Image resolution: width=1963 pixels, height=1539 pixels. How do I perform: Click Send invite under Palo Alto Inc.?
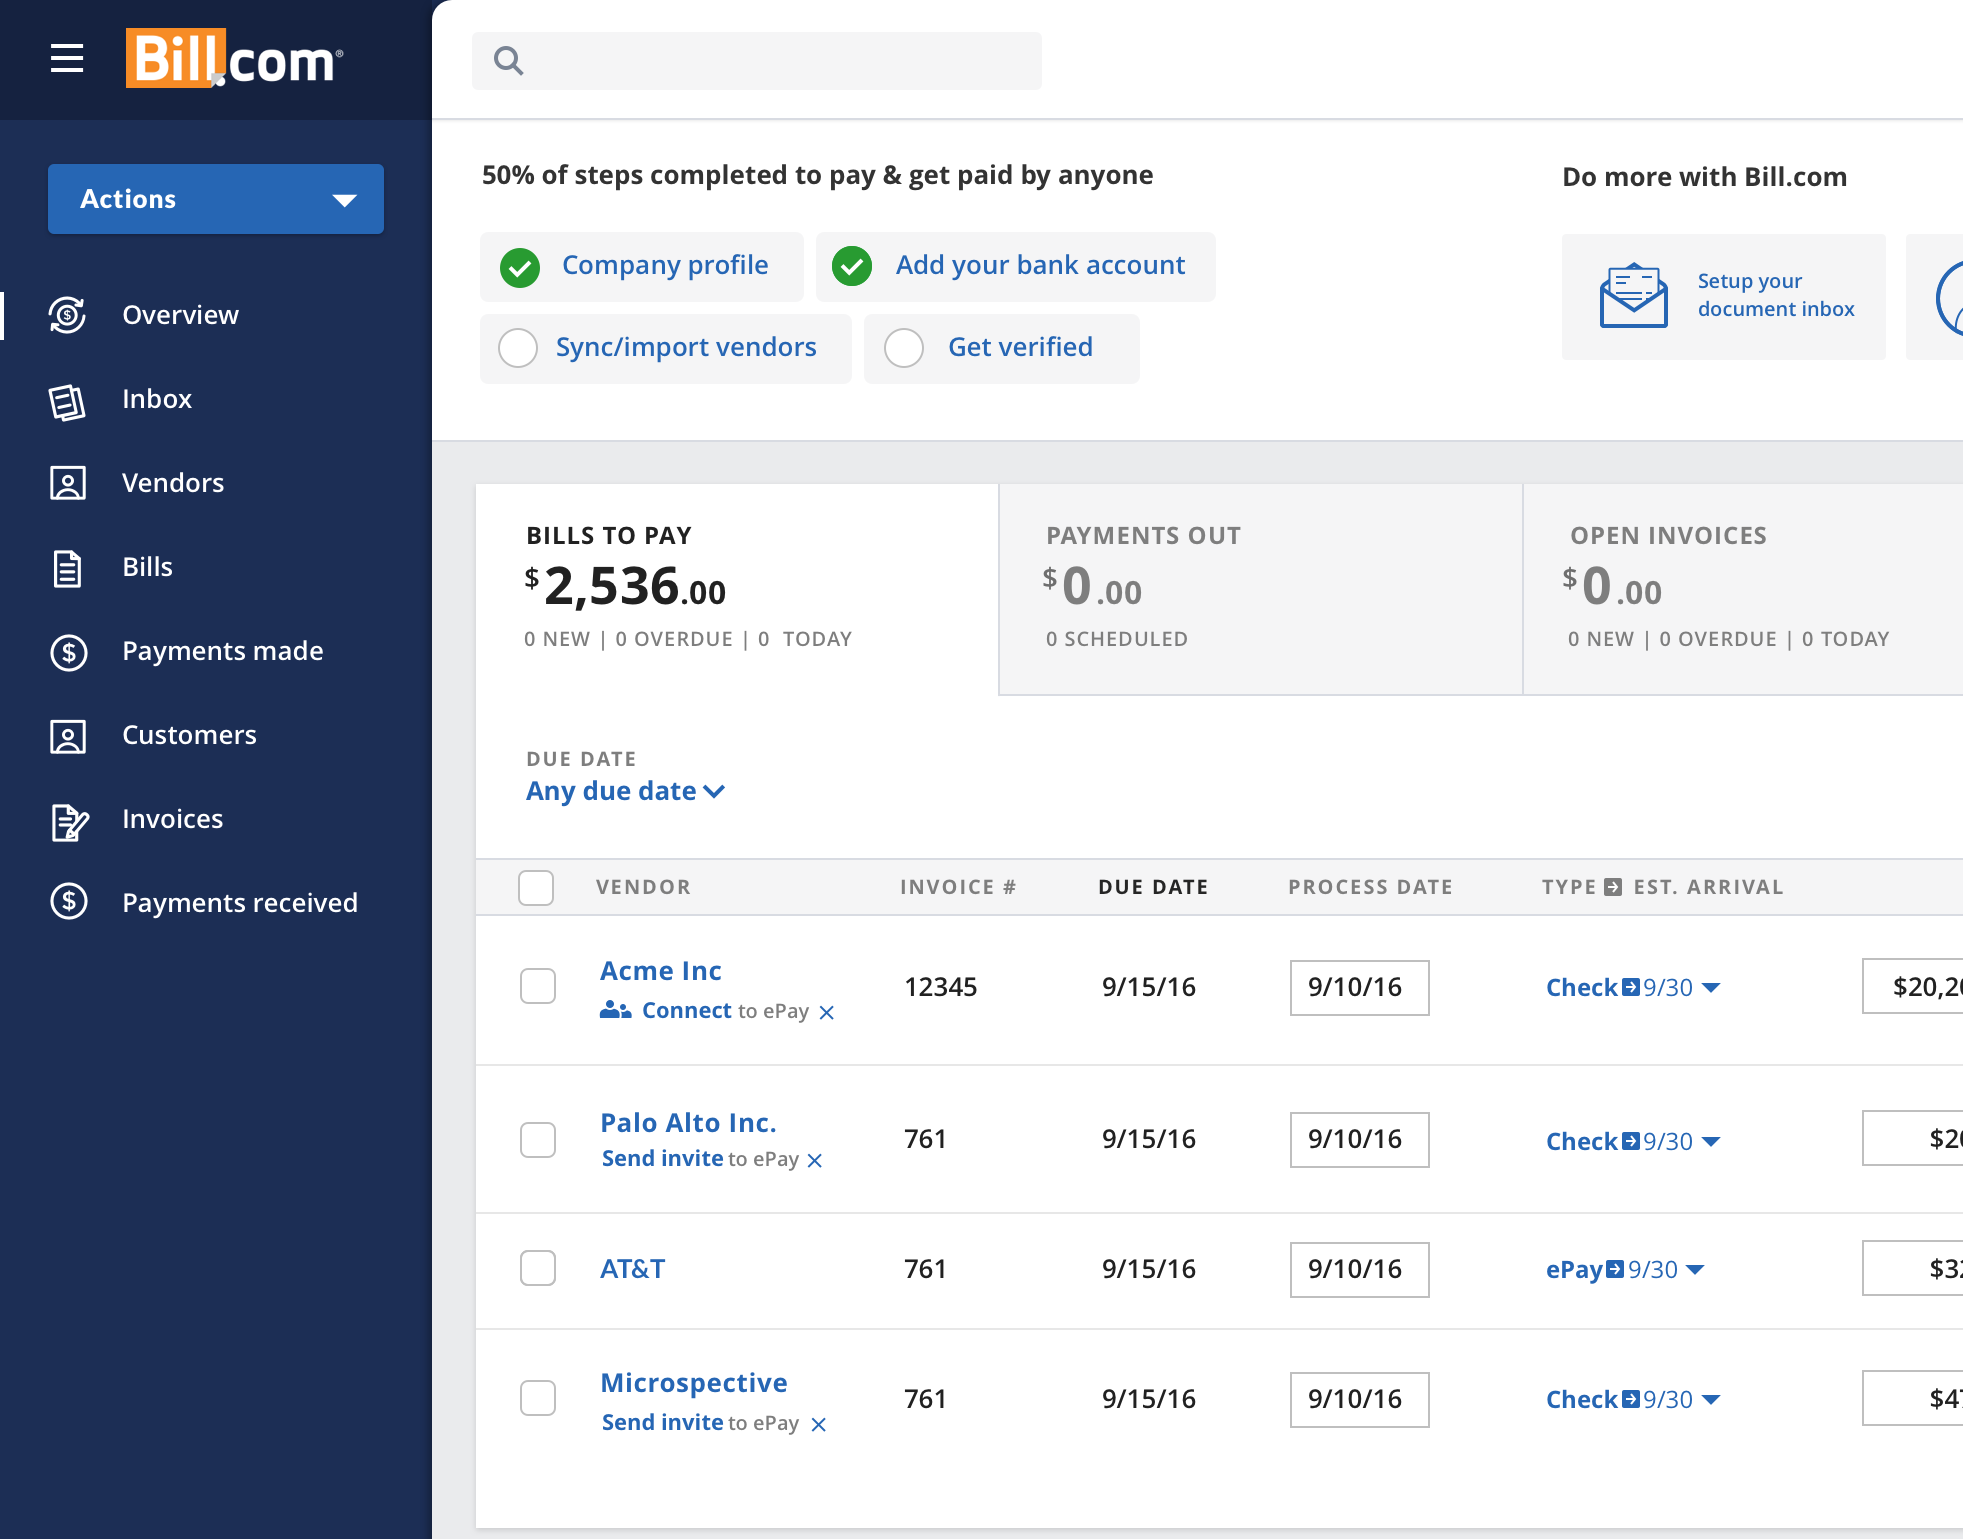[x=662, y=1158]
